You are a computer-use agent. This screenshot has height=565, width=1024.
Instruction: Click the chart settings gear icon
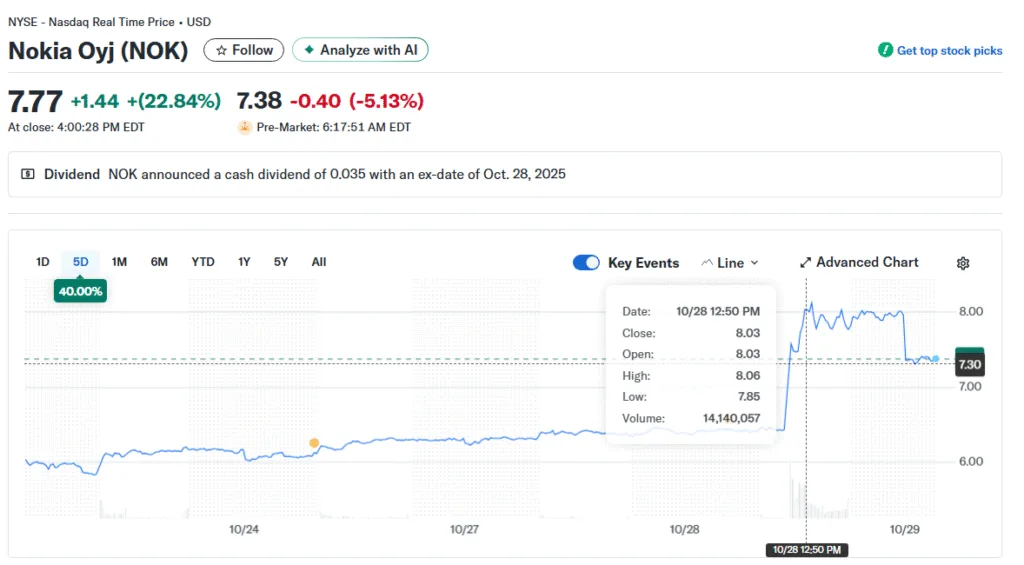point(963,263)
